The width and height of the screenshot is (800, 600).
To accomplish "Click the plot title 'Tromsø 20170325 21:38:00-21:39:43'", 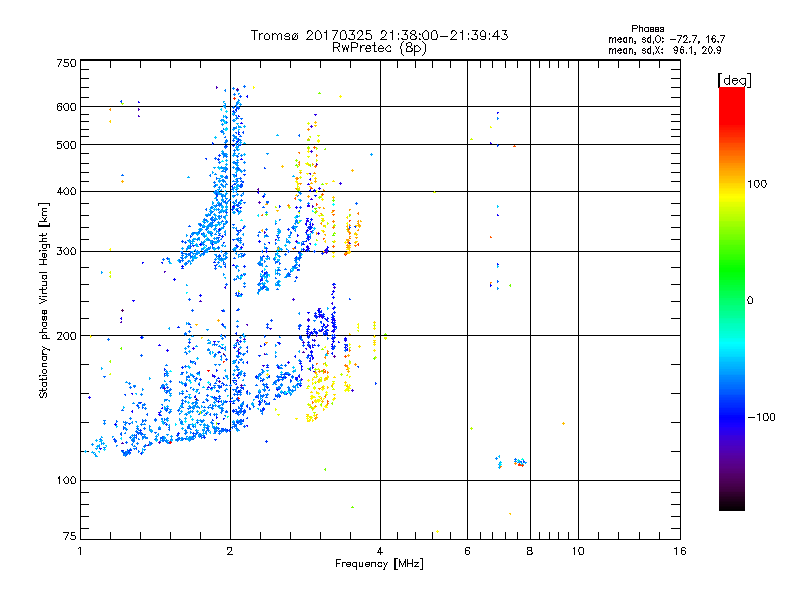I will 379,35.
